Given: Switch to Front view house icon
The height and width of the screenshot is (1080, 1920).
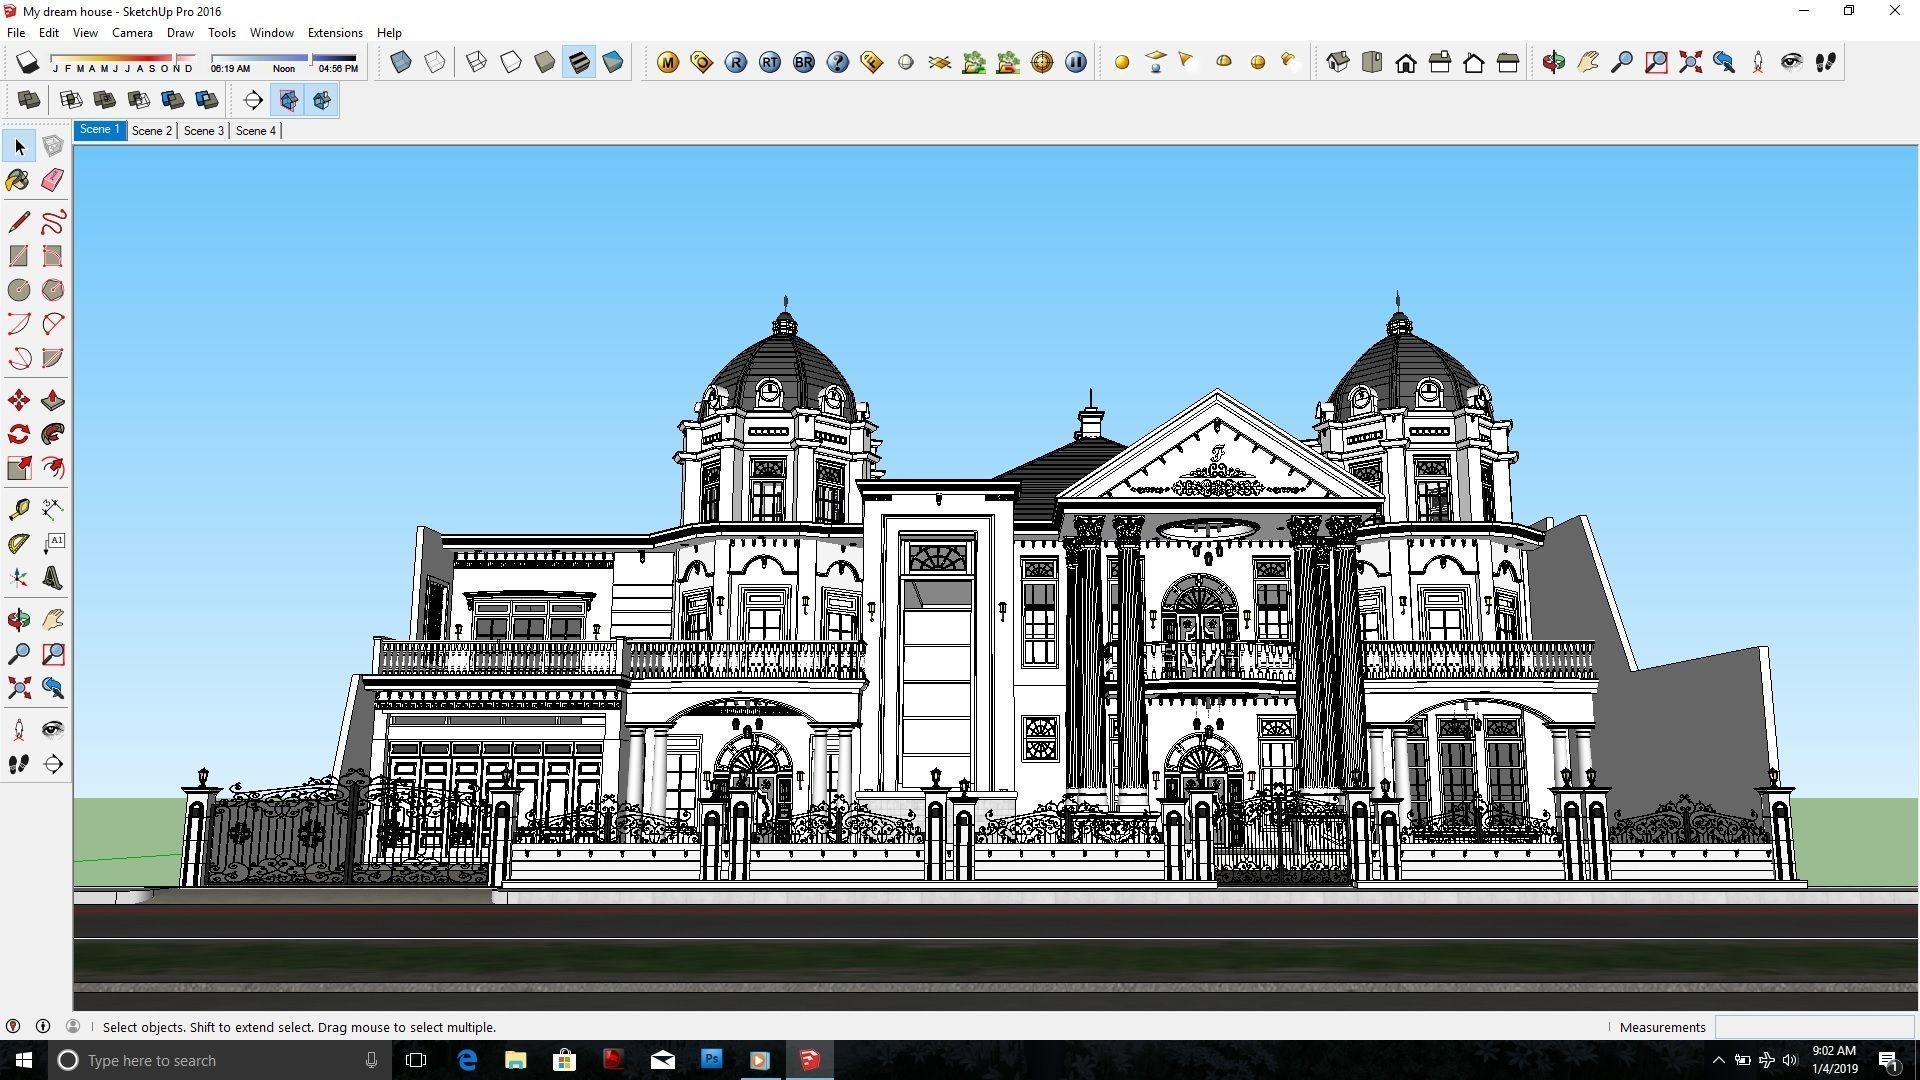Looking at the screenshot, I should tap(1406, 62).
